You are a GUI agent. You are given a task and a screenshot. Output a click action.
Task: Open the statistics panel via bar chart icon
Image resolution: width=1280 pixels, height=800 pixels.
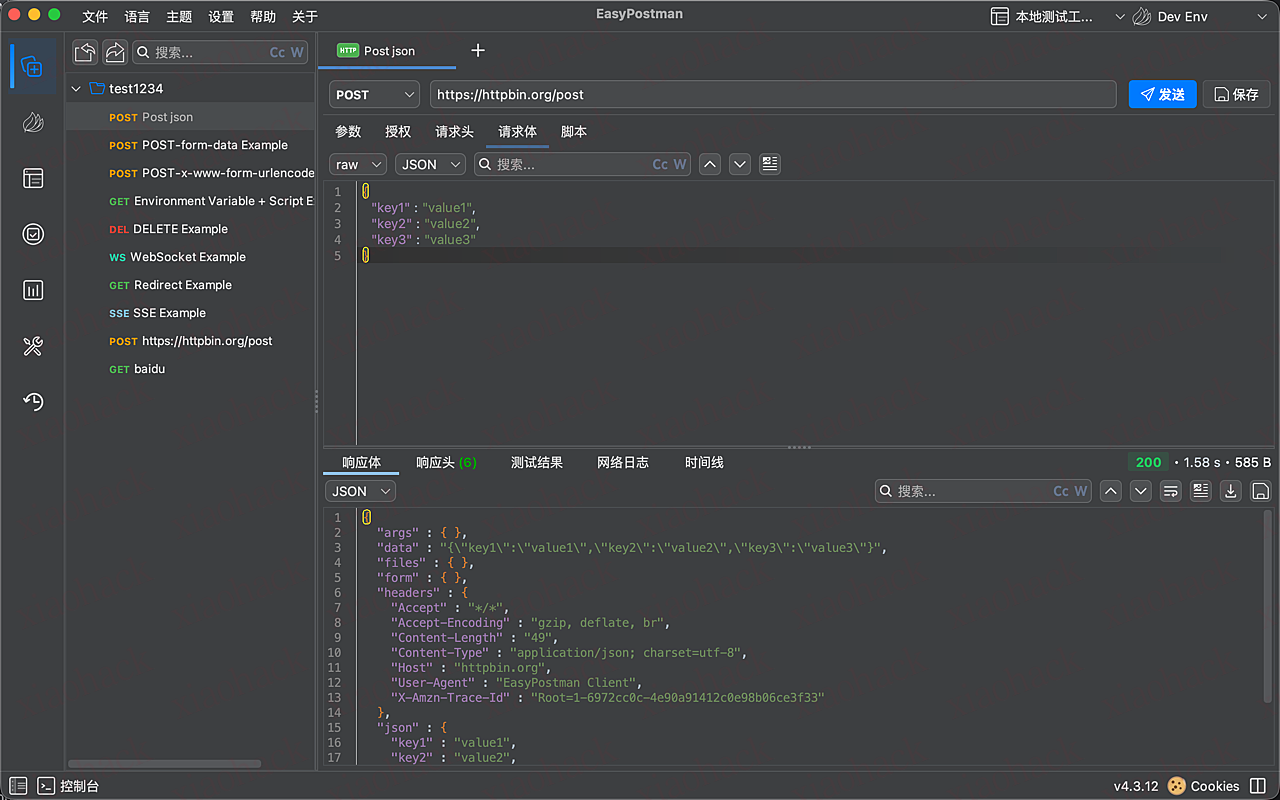coord(31,290)
